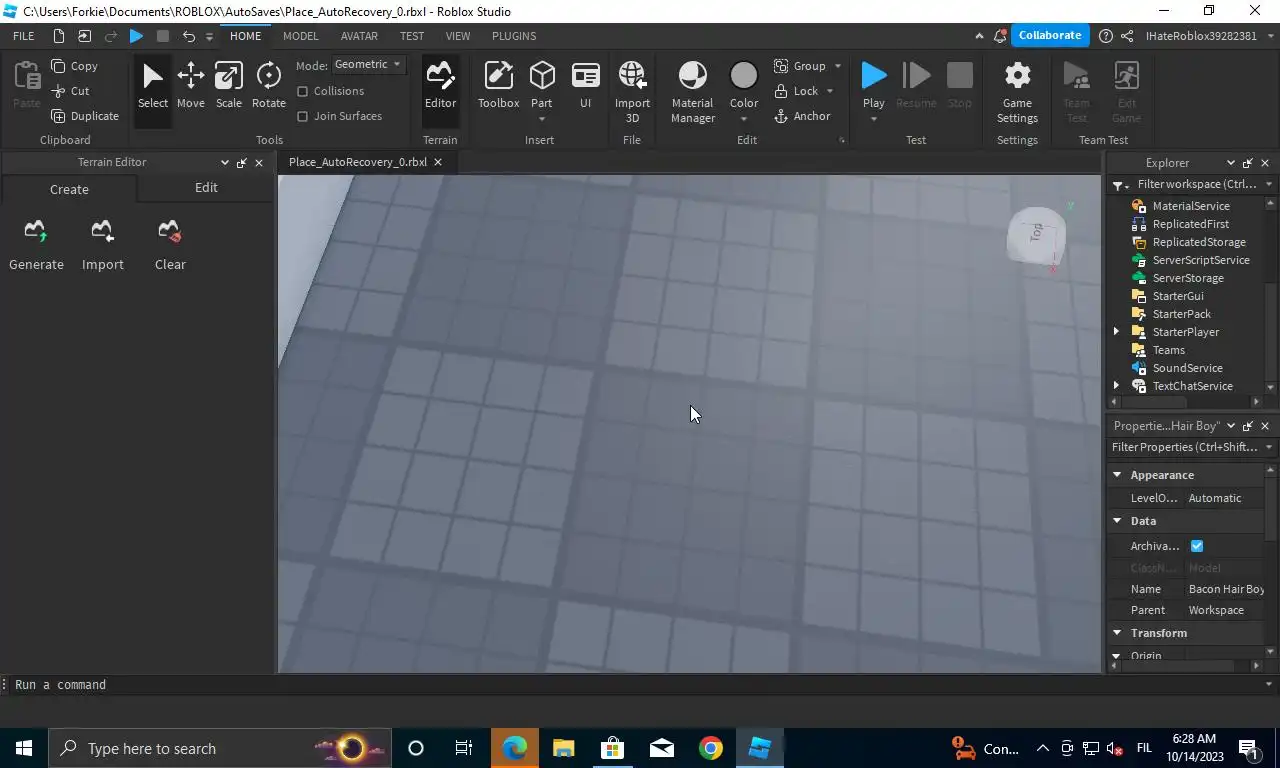Pick the Rotate tool
The width and height of the screenshot is (1280, 768).
(268, 85)
